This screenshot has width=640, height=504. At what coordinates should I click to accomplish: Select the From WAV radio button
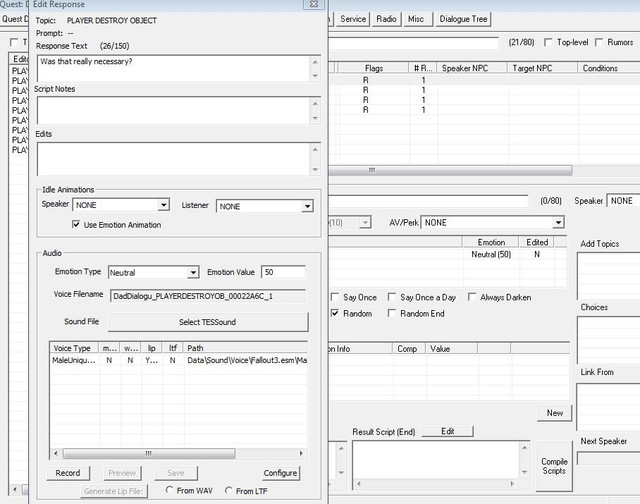coord(169,490)
